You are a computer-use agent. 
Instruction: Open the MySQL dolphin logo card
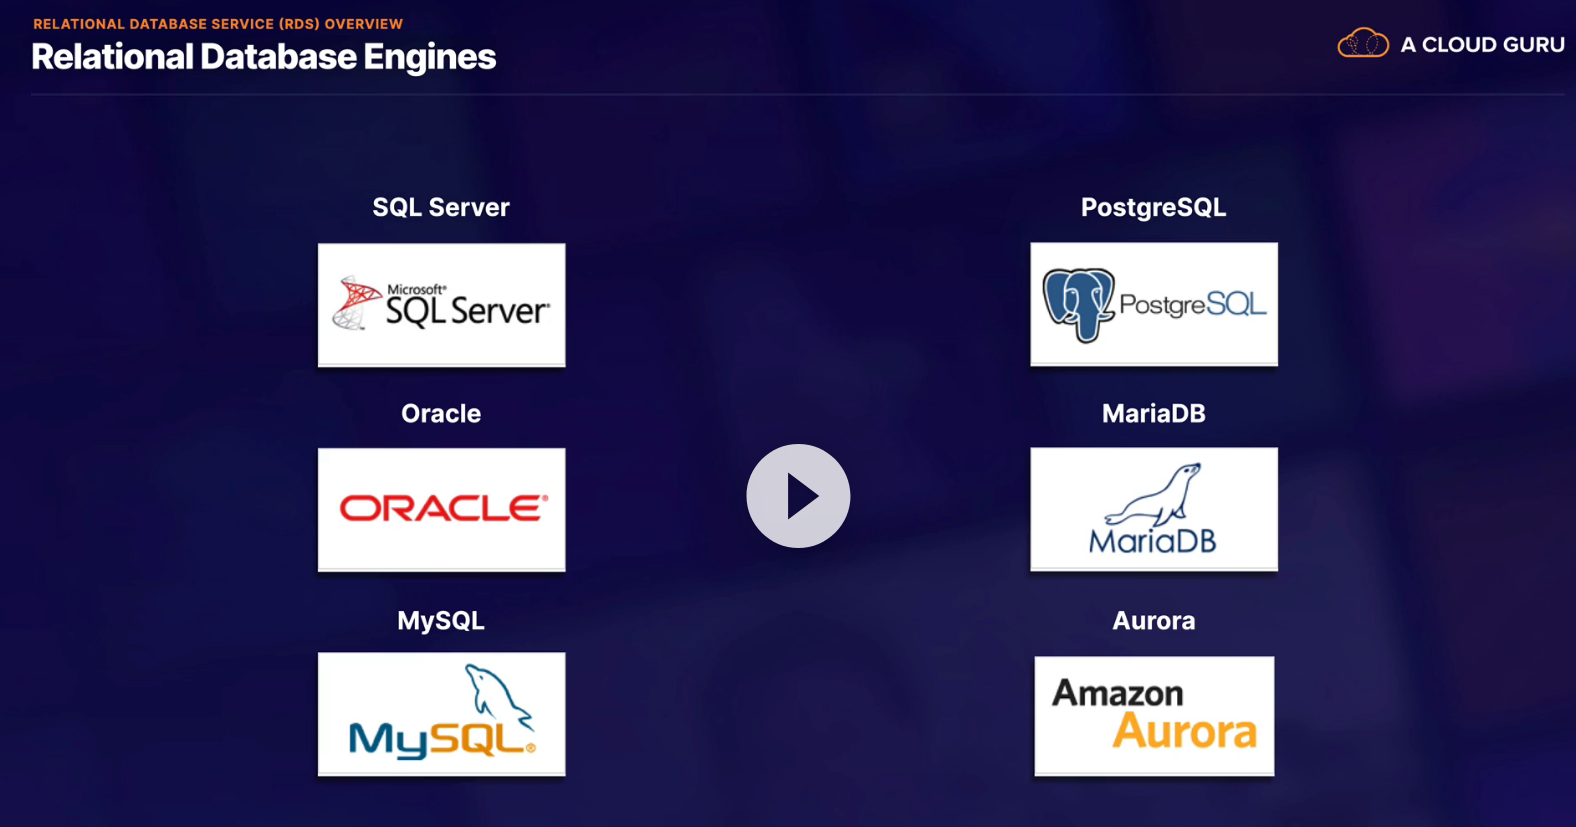coord(441,714)
